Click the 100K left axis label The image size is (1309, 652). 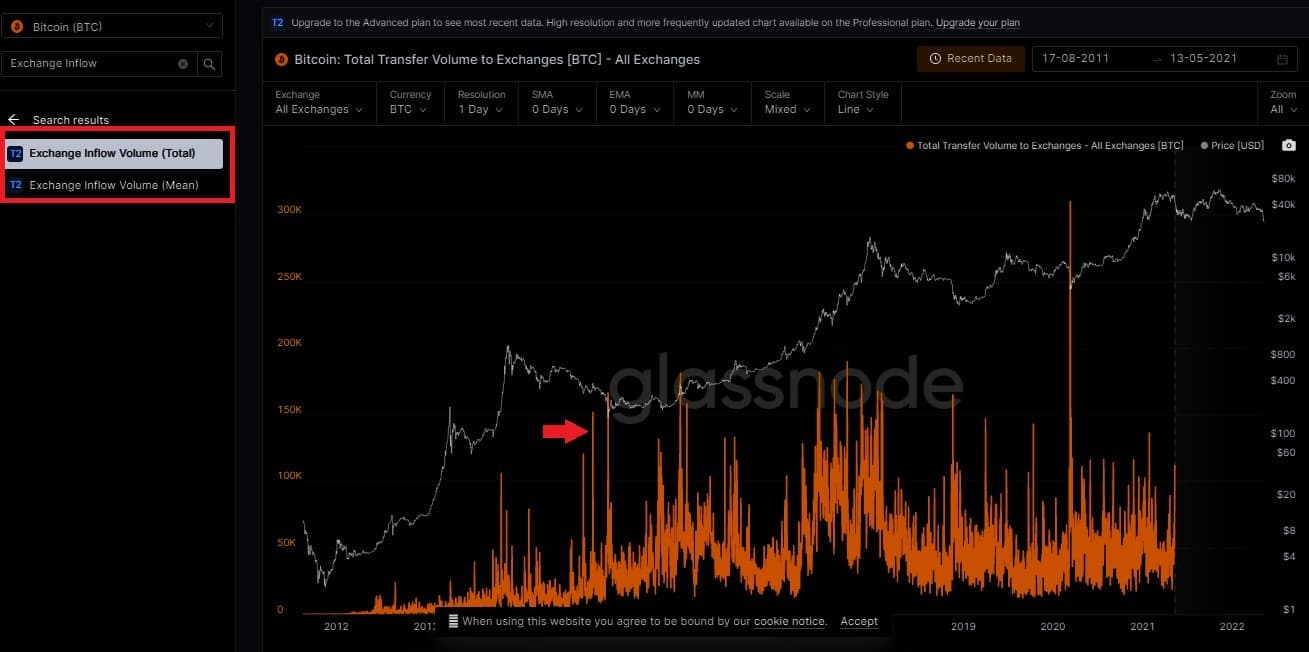(x=289, y=476)
